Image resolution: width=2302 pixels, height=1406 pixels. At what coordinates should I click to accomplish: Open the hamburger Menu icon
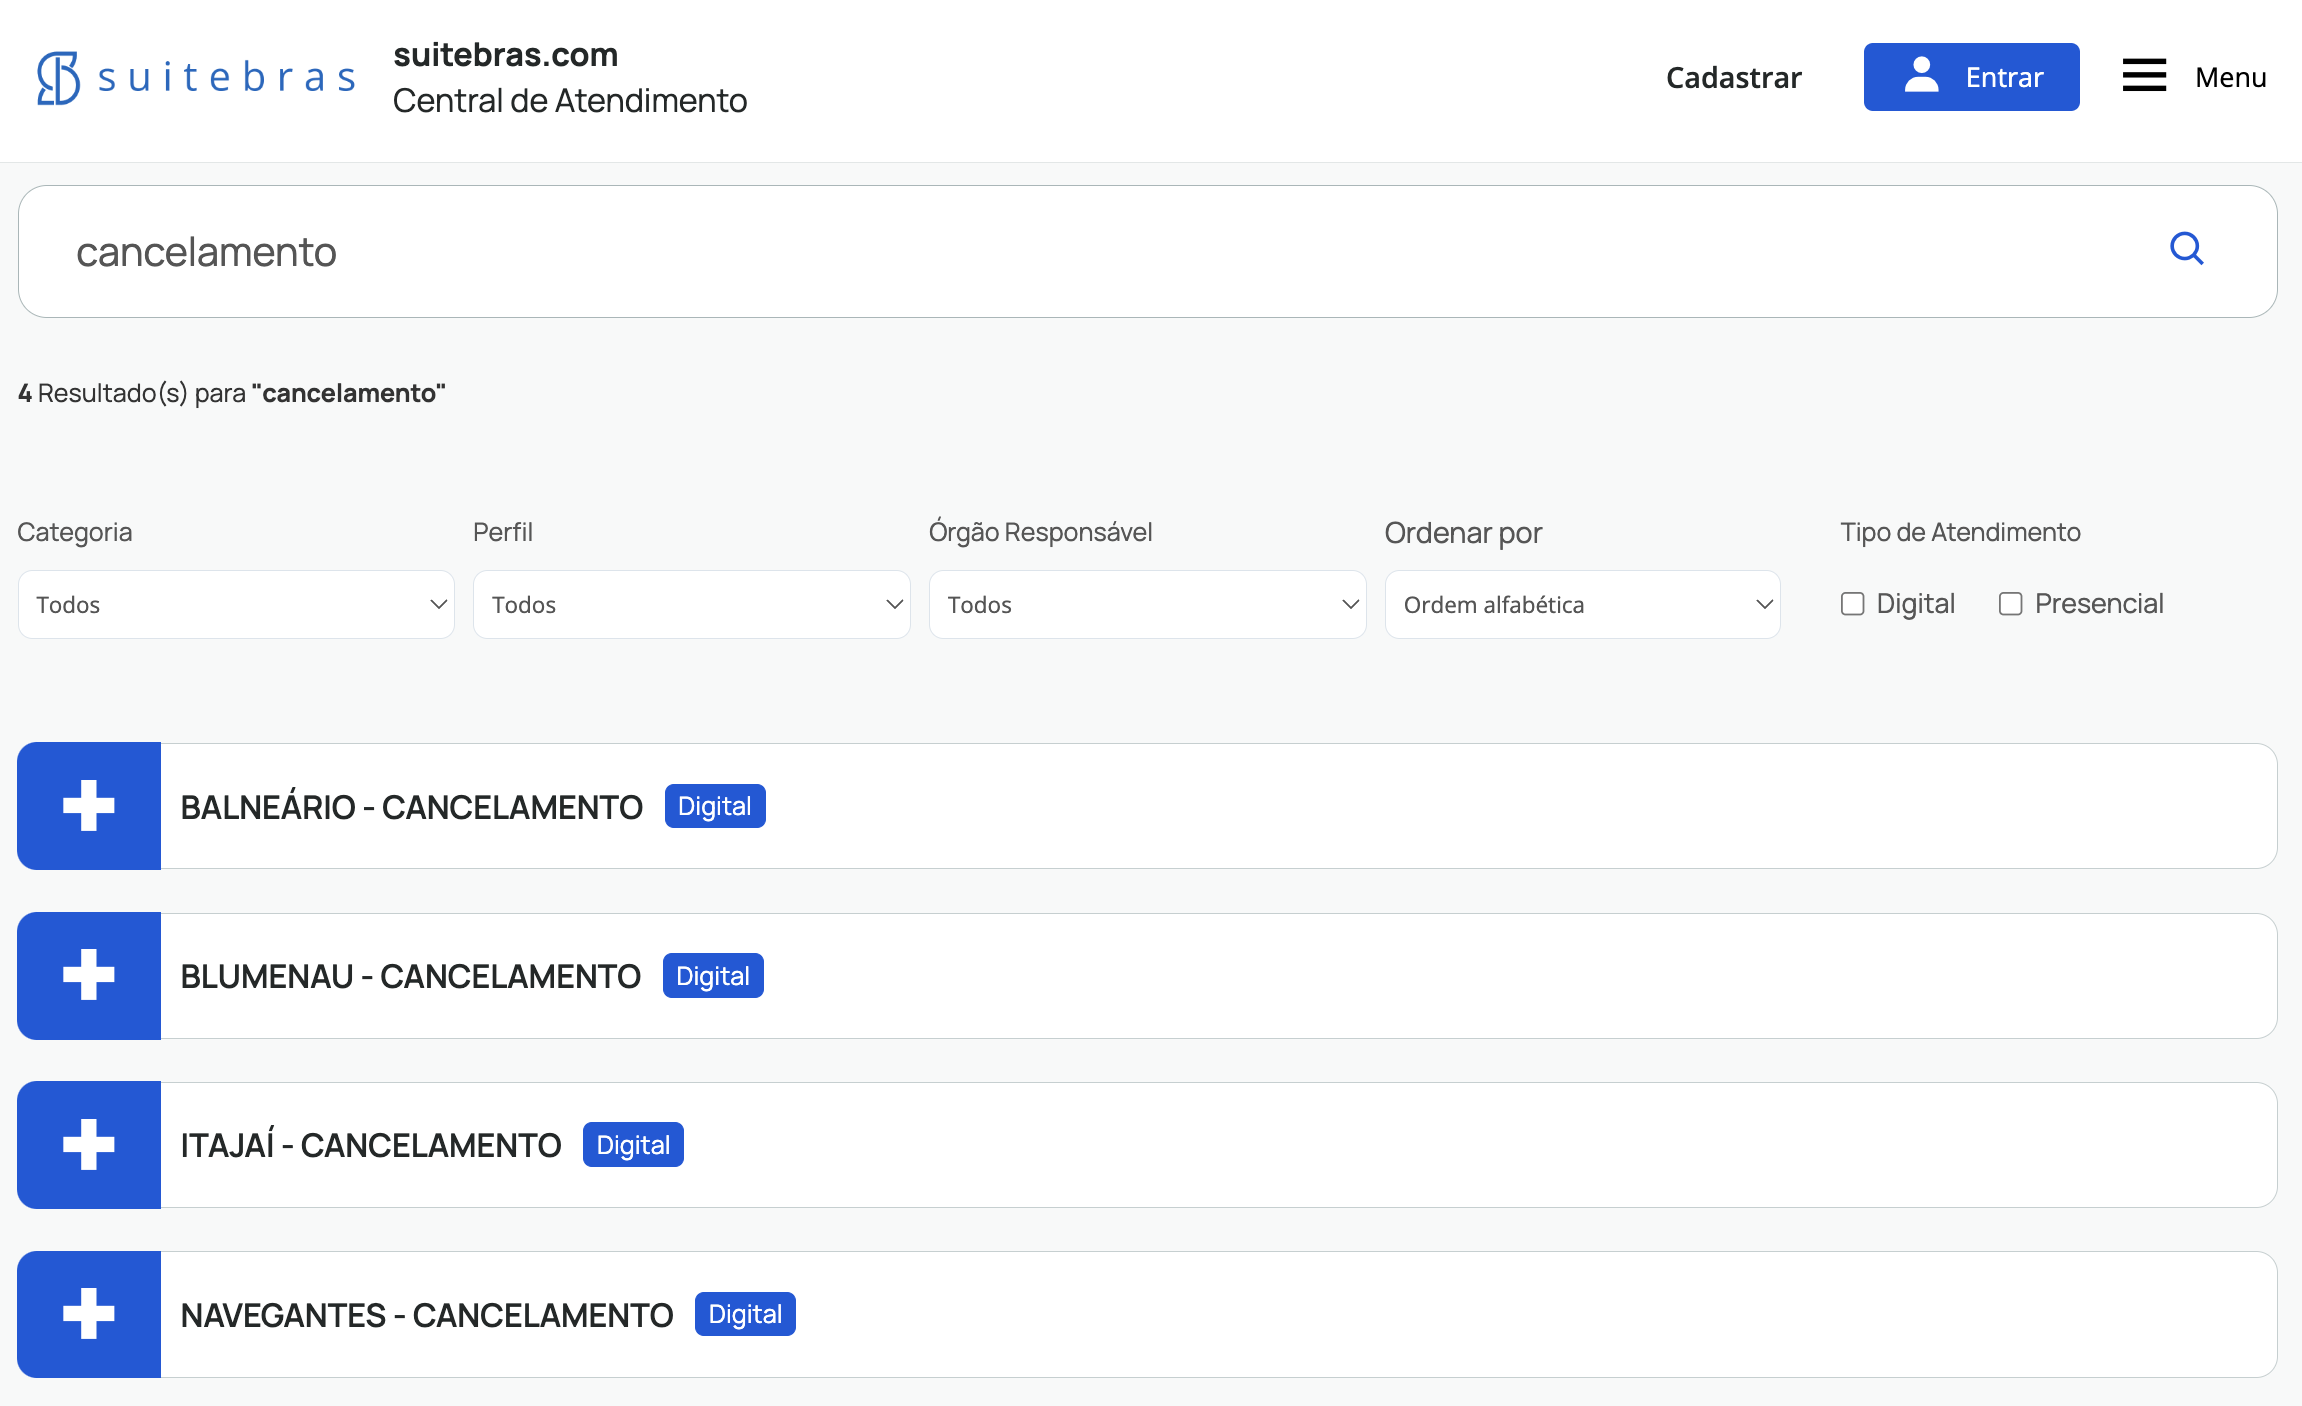2144,76
